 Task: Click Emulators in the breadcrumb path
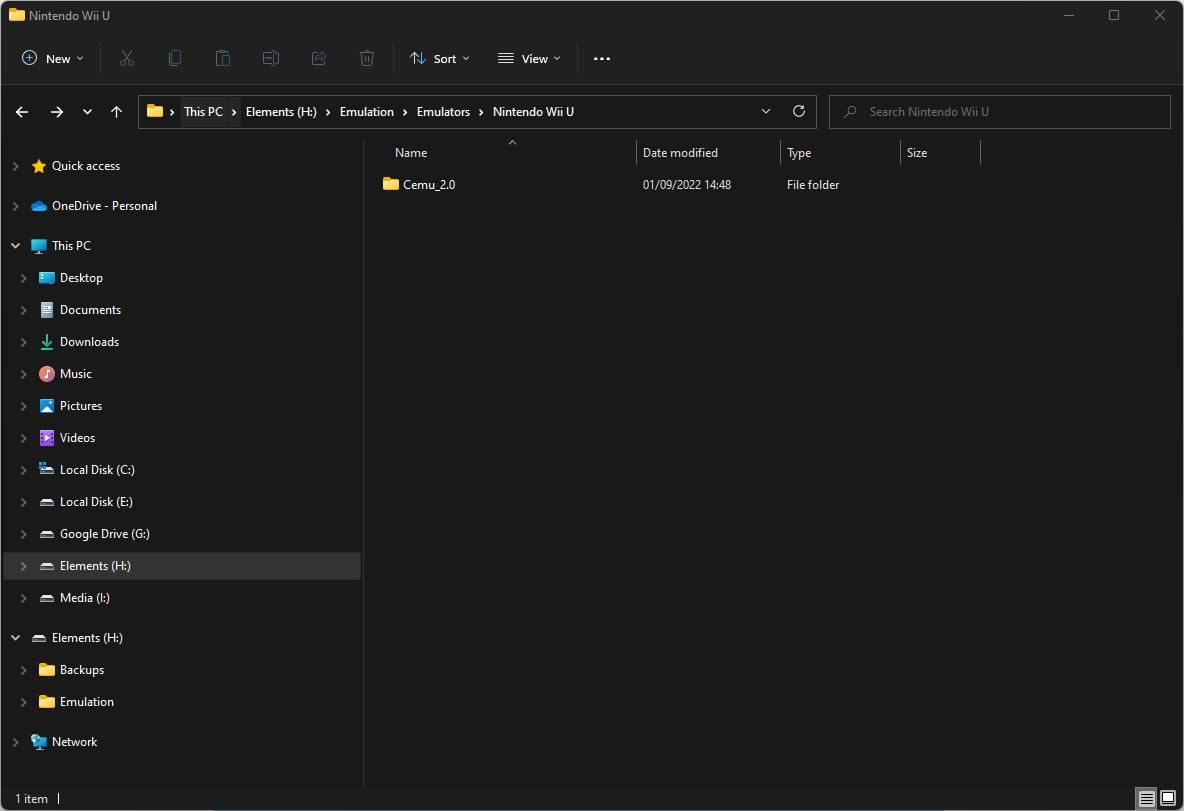point(443,112)
